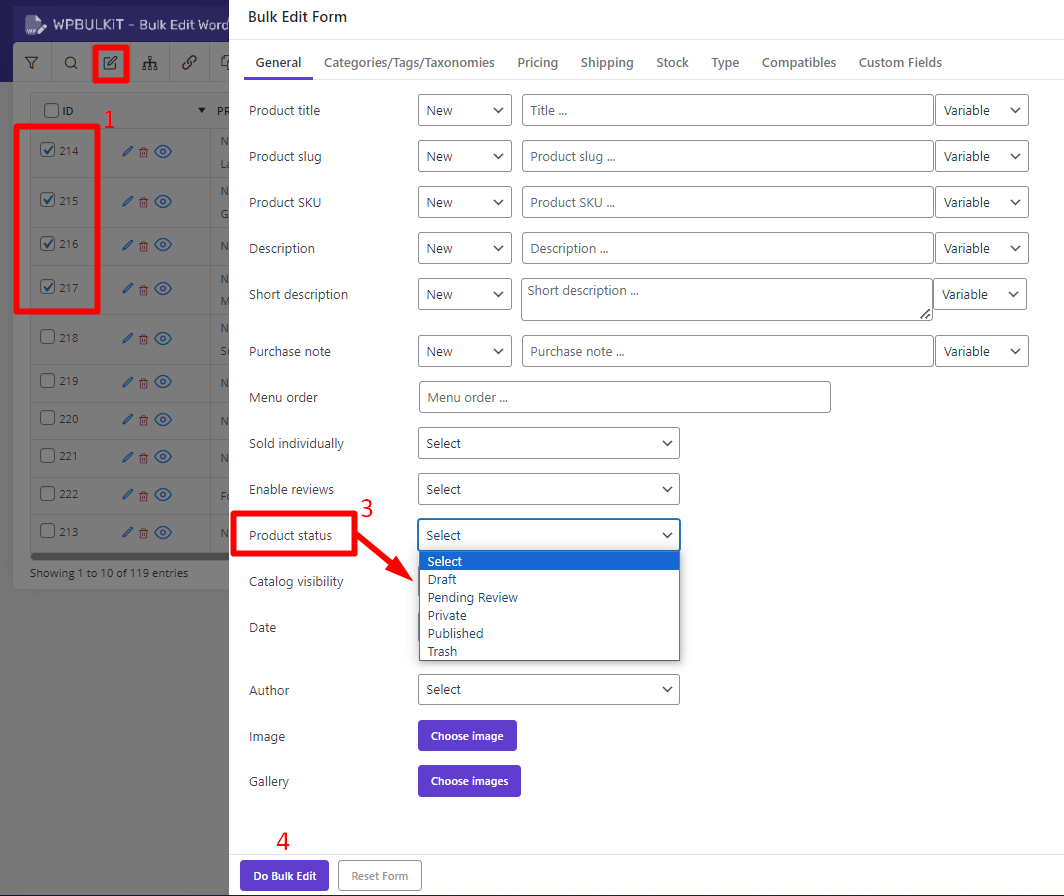Screen dimensions: 1064x896
Task: Open the Sold individually dropdown
Action: pyautogui.click(x=548, y=443)
